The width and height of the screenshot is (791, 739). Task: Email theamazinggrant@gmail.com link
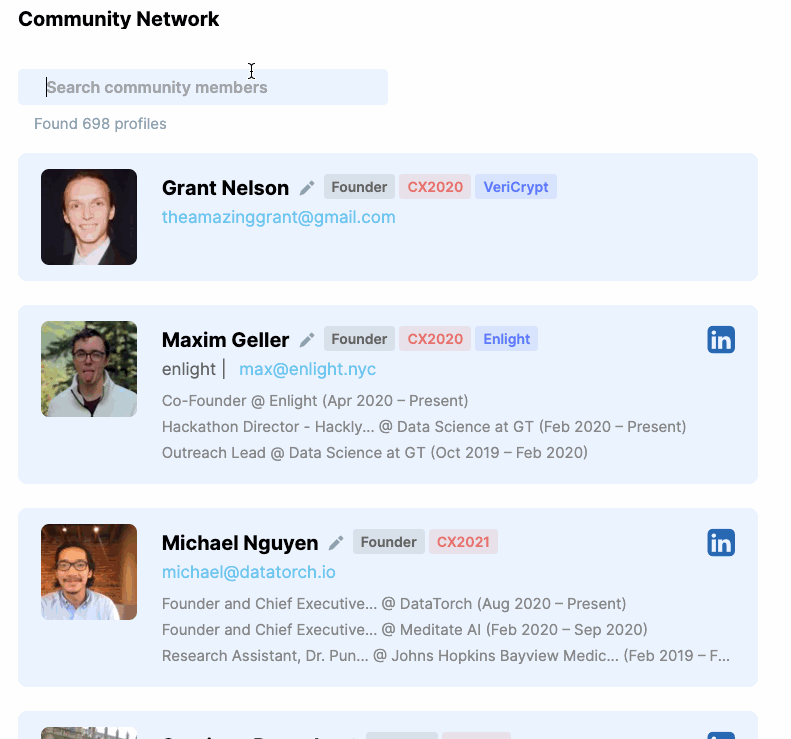pyautogui.click(x=278, y=217)
